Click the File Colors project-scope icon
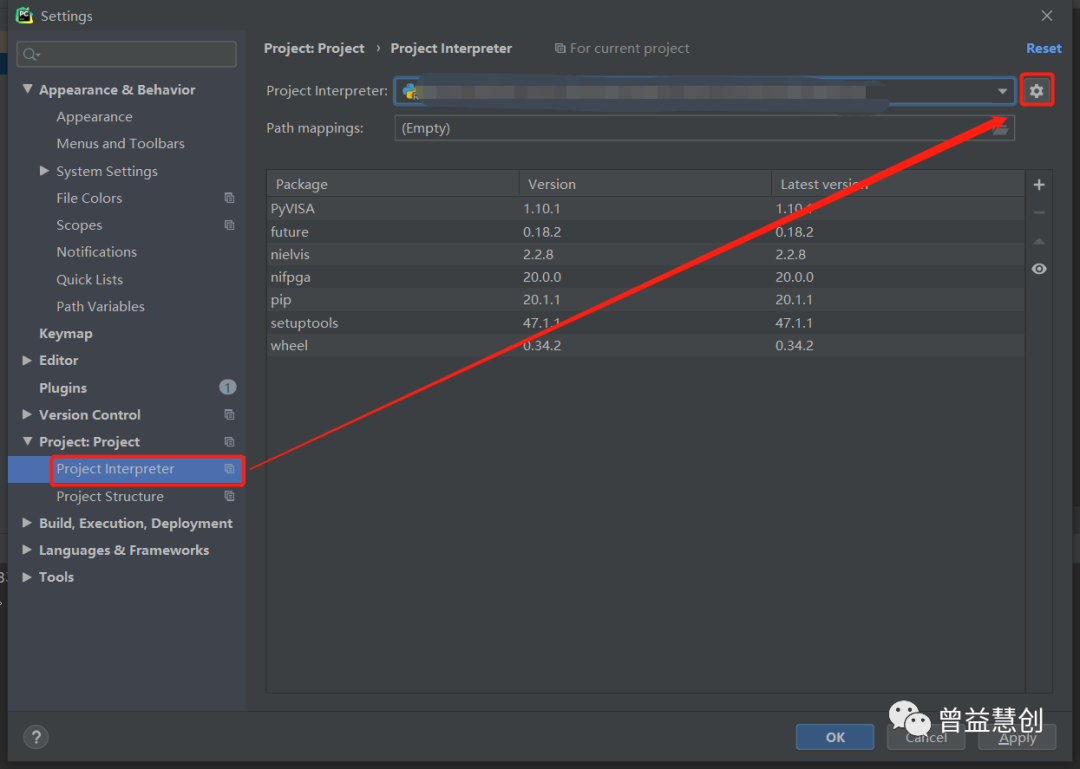 [x=229, y=198]
